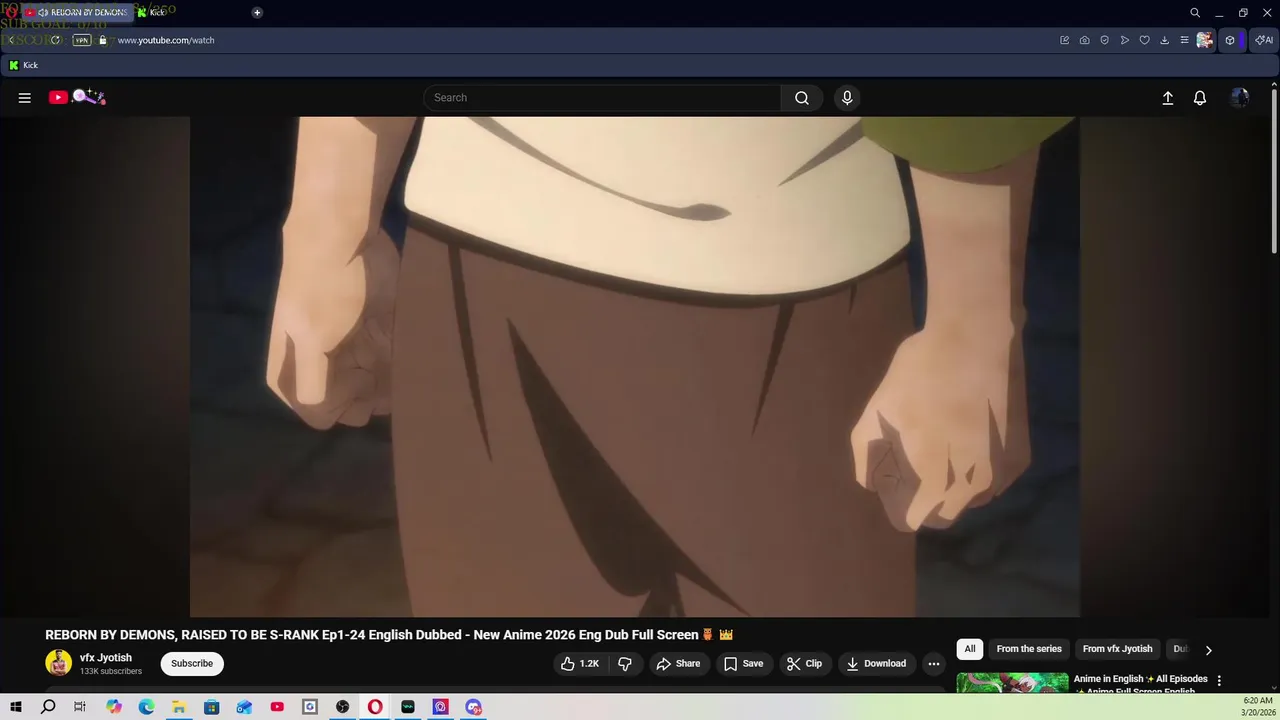Open the extensions cube icon
The width and height of the screenshot is (1280, 720).
(x=1230, y=40)
